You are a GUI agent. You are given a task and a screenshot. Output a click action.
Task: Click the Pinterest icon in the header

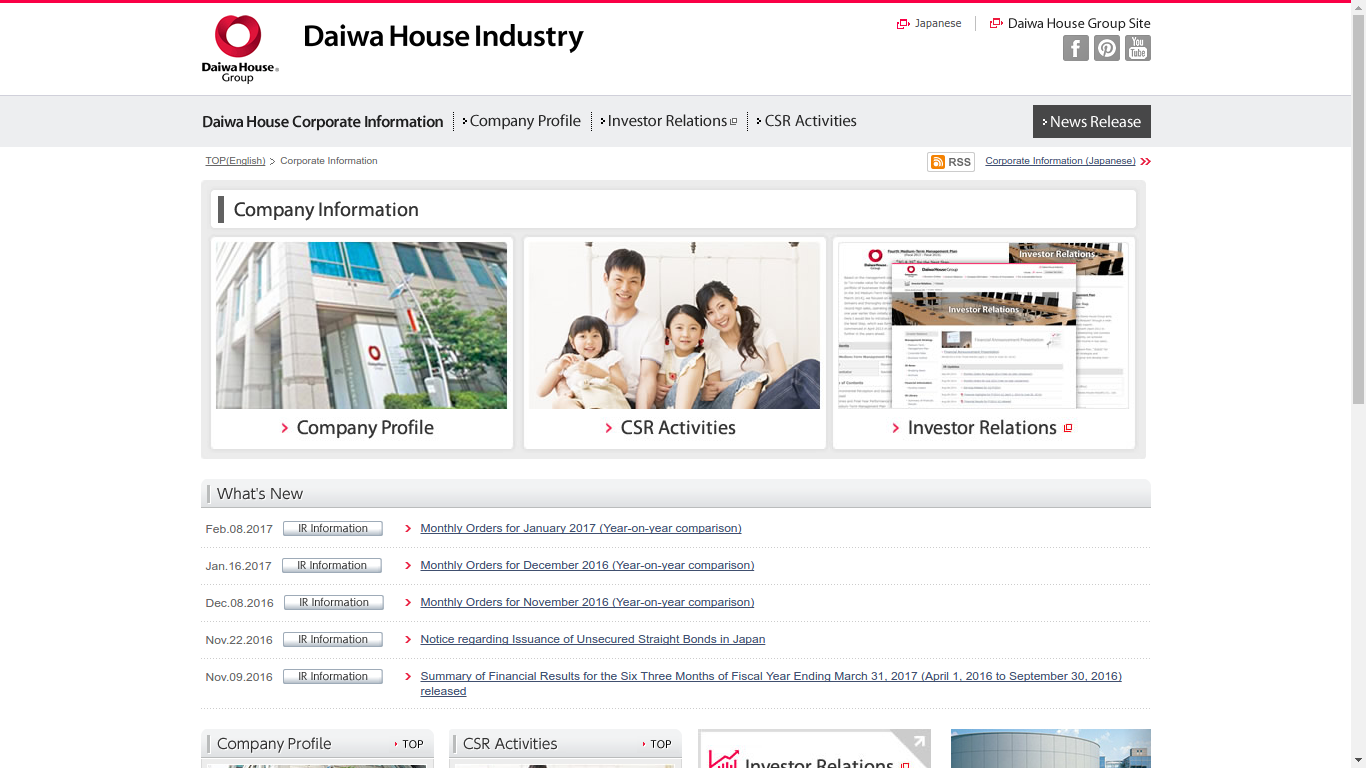(x=1106, y=47)
